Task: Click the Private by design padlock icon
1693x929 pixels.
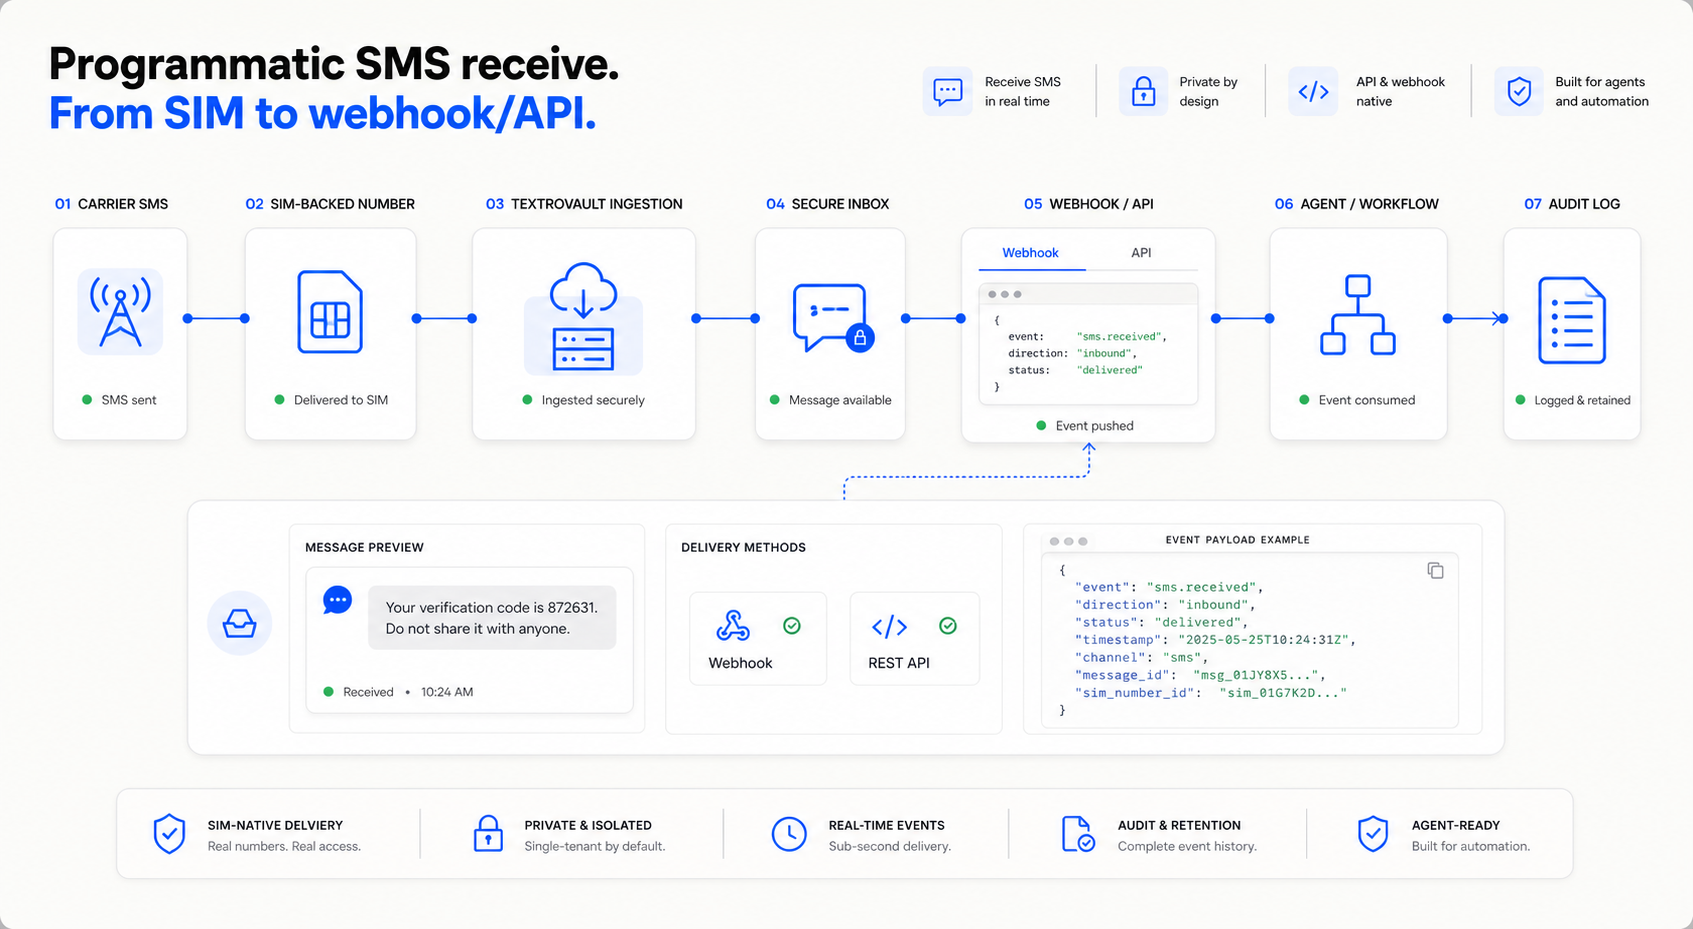Action: (1143, 91)
